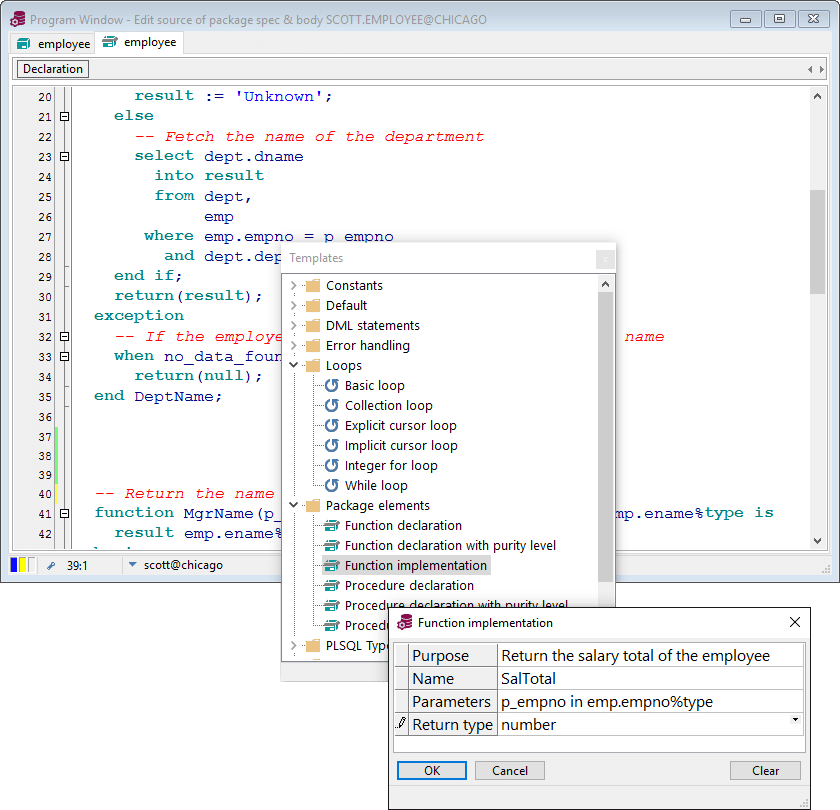Switch to the first employee tab
The width and height of the screenshot is (840, 810).
(x=54, y=43)
